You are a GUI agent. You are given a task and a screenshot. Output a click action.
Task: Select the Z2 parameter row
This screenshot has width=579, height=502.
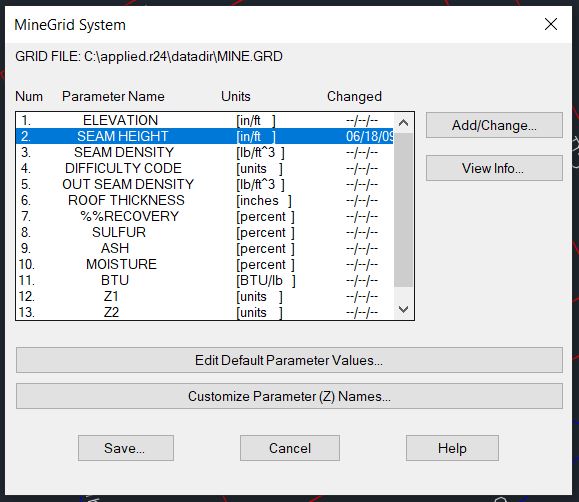pos(205,312)
